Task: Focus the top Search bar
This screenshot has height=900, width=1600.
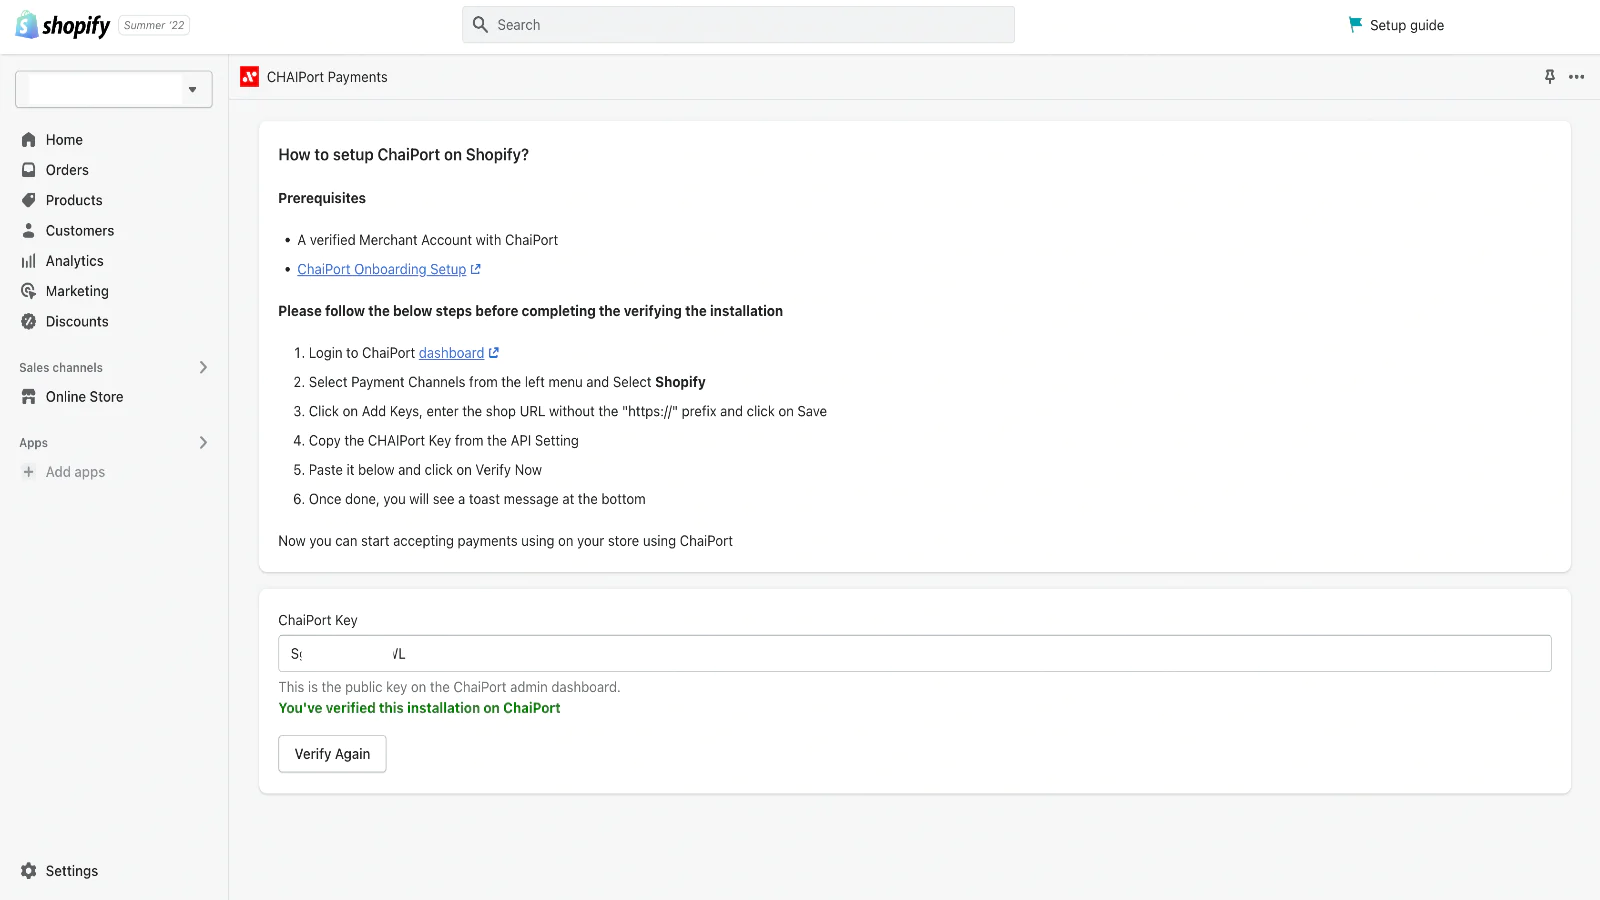Action: coord(738,25)
